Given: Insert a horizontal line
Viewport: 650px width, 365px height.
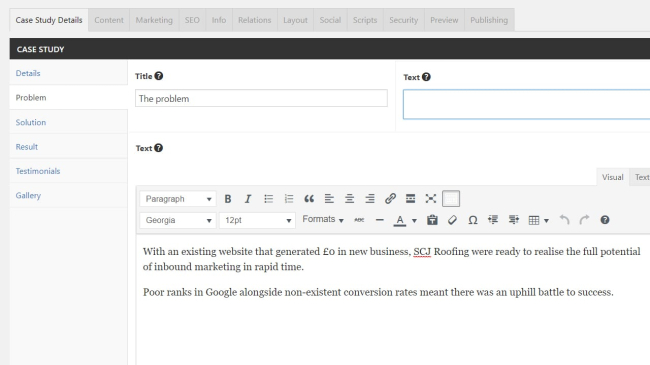Looking at the screenshot, I should [x=379, y=220].
